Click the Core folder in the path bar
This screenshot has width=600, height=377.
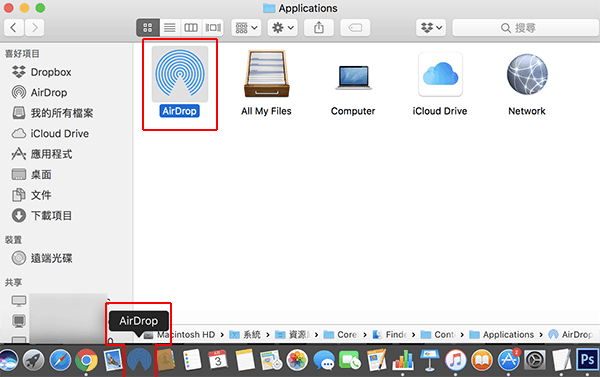coord(341,335)
